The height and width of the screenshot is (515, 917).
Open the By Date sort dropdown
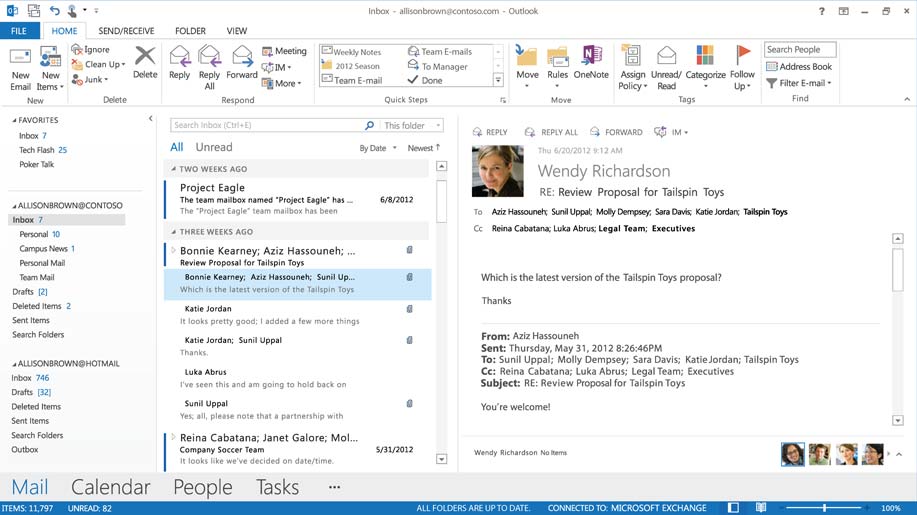[378, 148]
